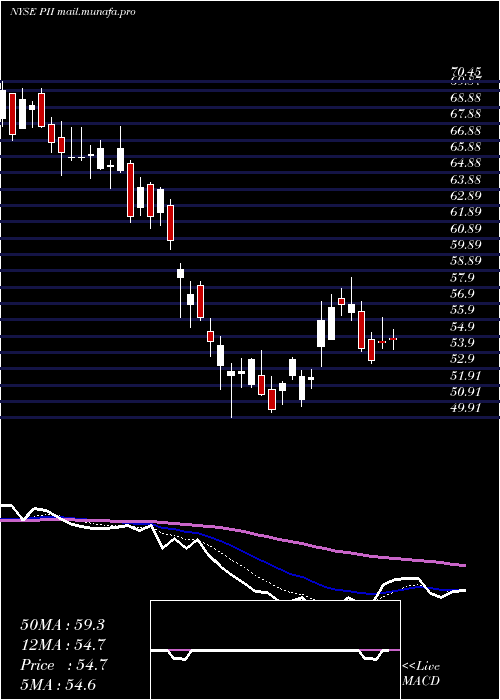Click the 50MA : 59.3 readout
Image resolution: width=500 pixels, height=700 pixels.
(x=62, y=625)
